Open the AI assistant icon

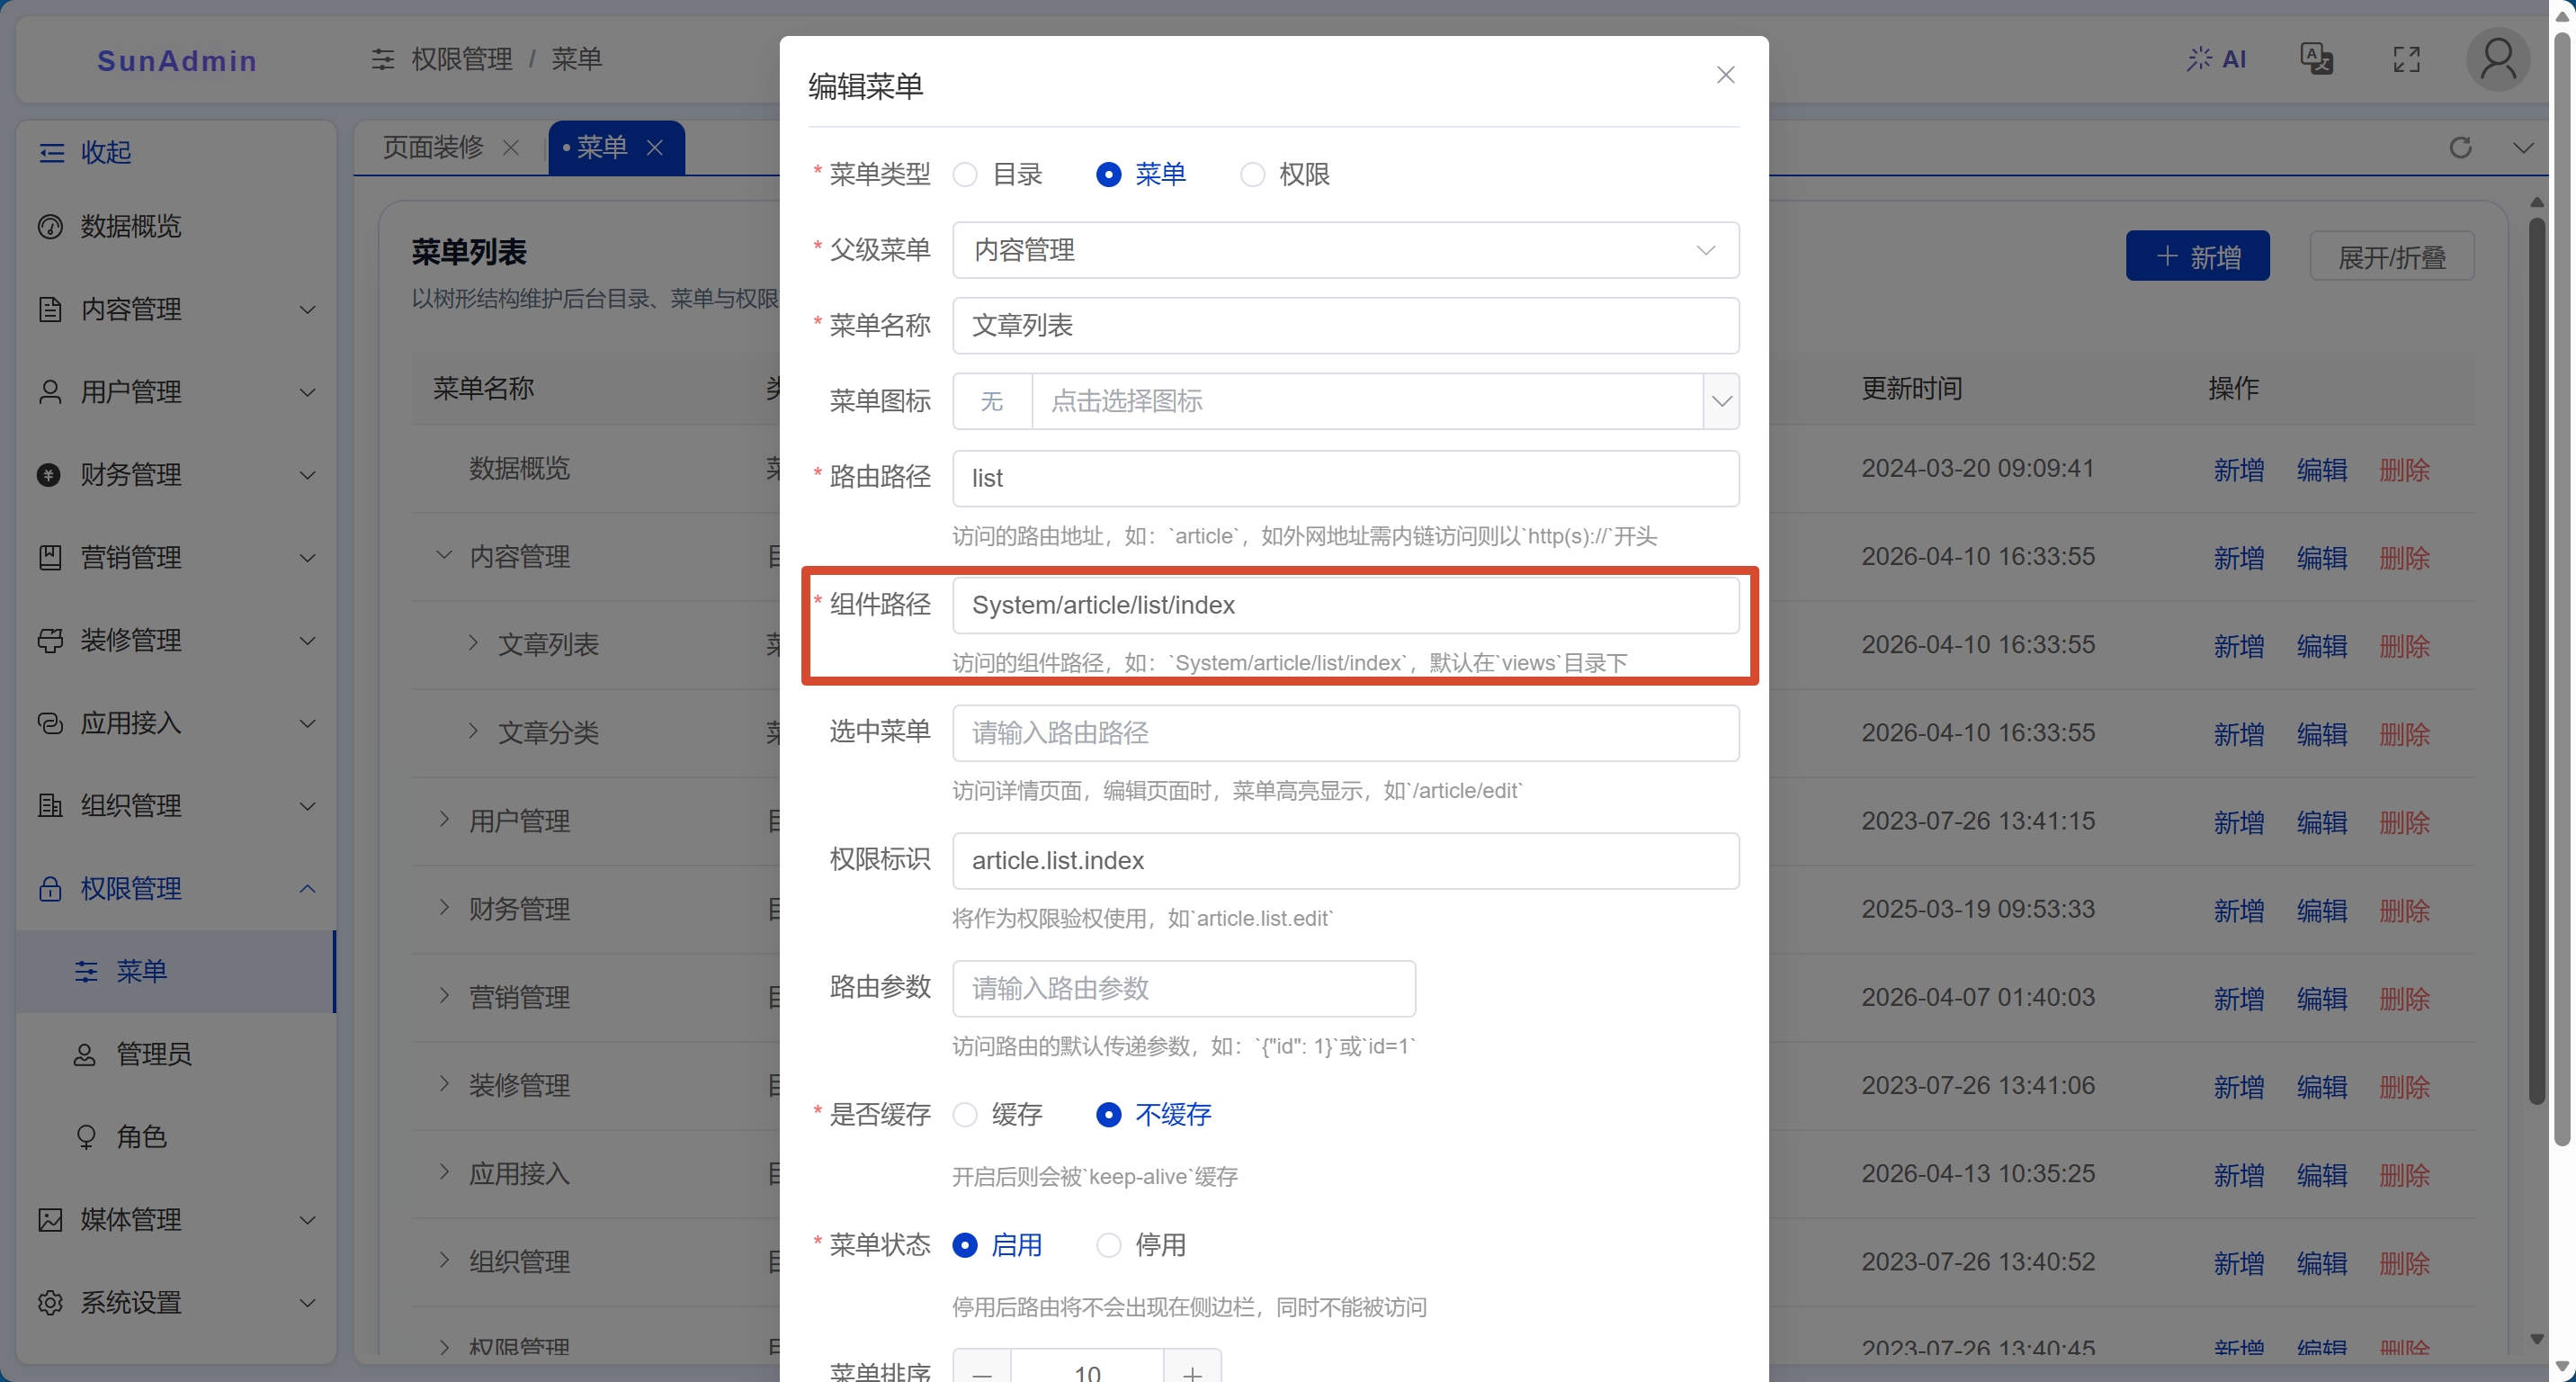pos(2216,59)
